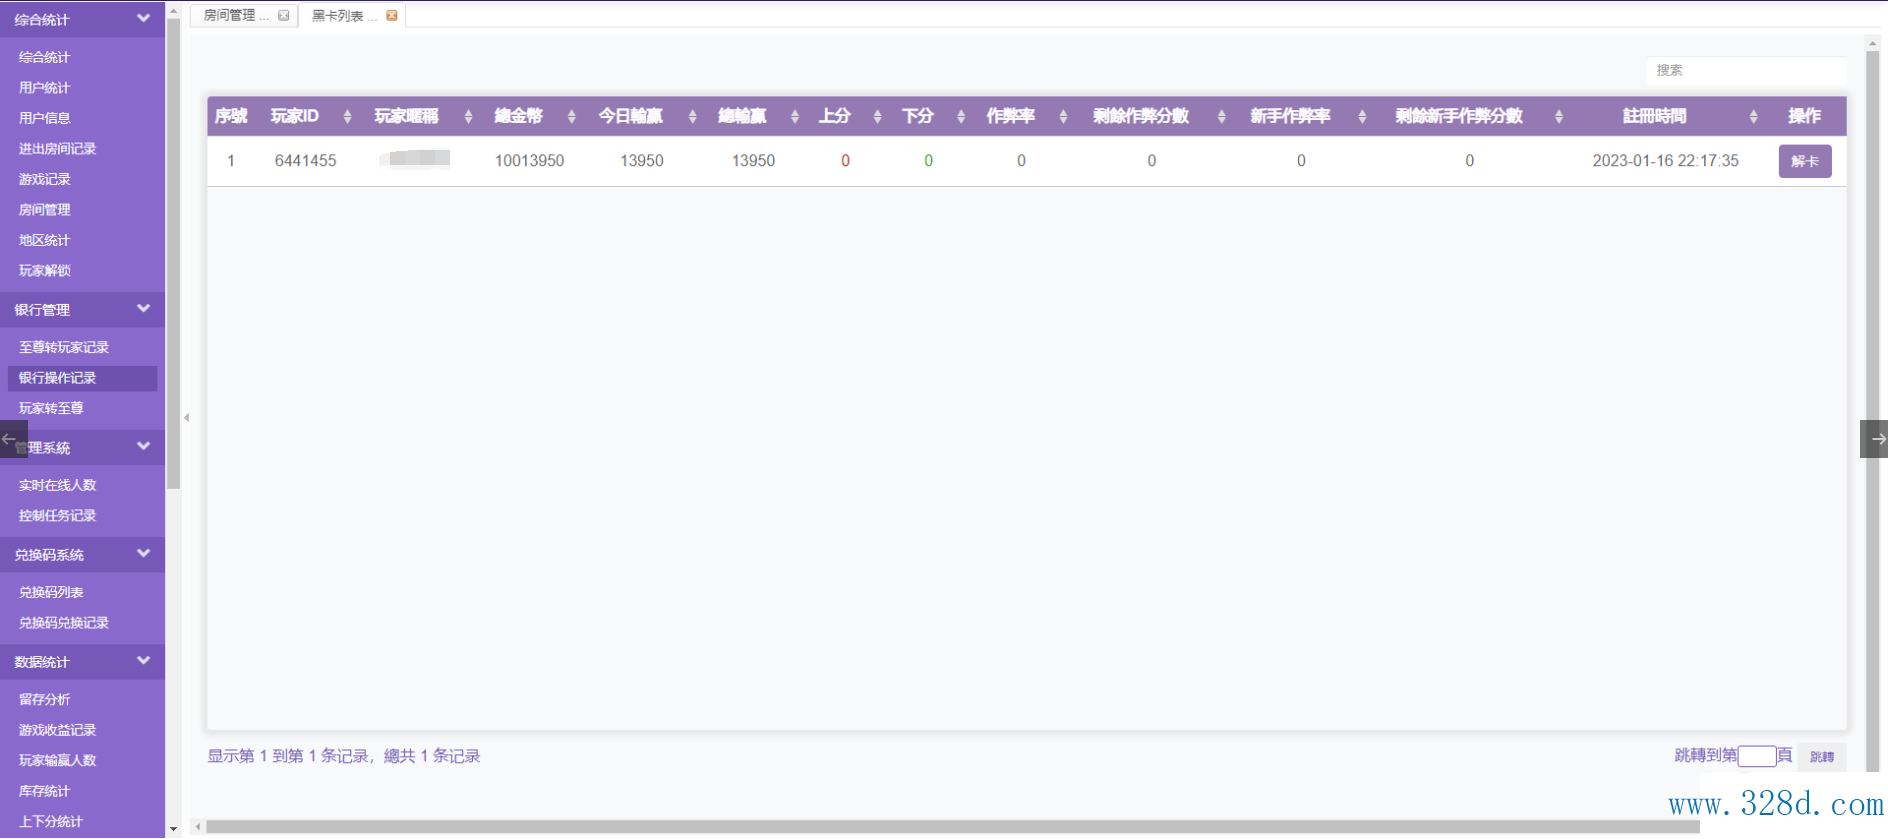The height and width of the screenshot is (839, 1888).
Task: Collapse the sidebar with the splitter arrow
Action: click(x=186, y=418)
